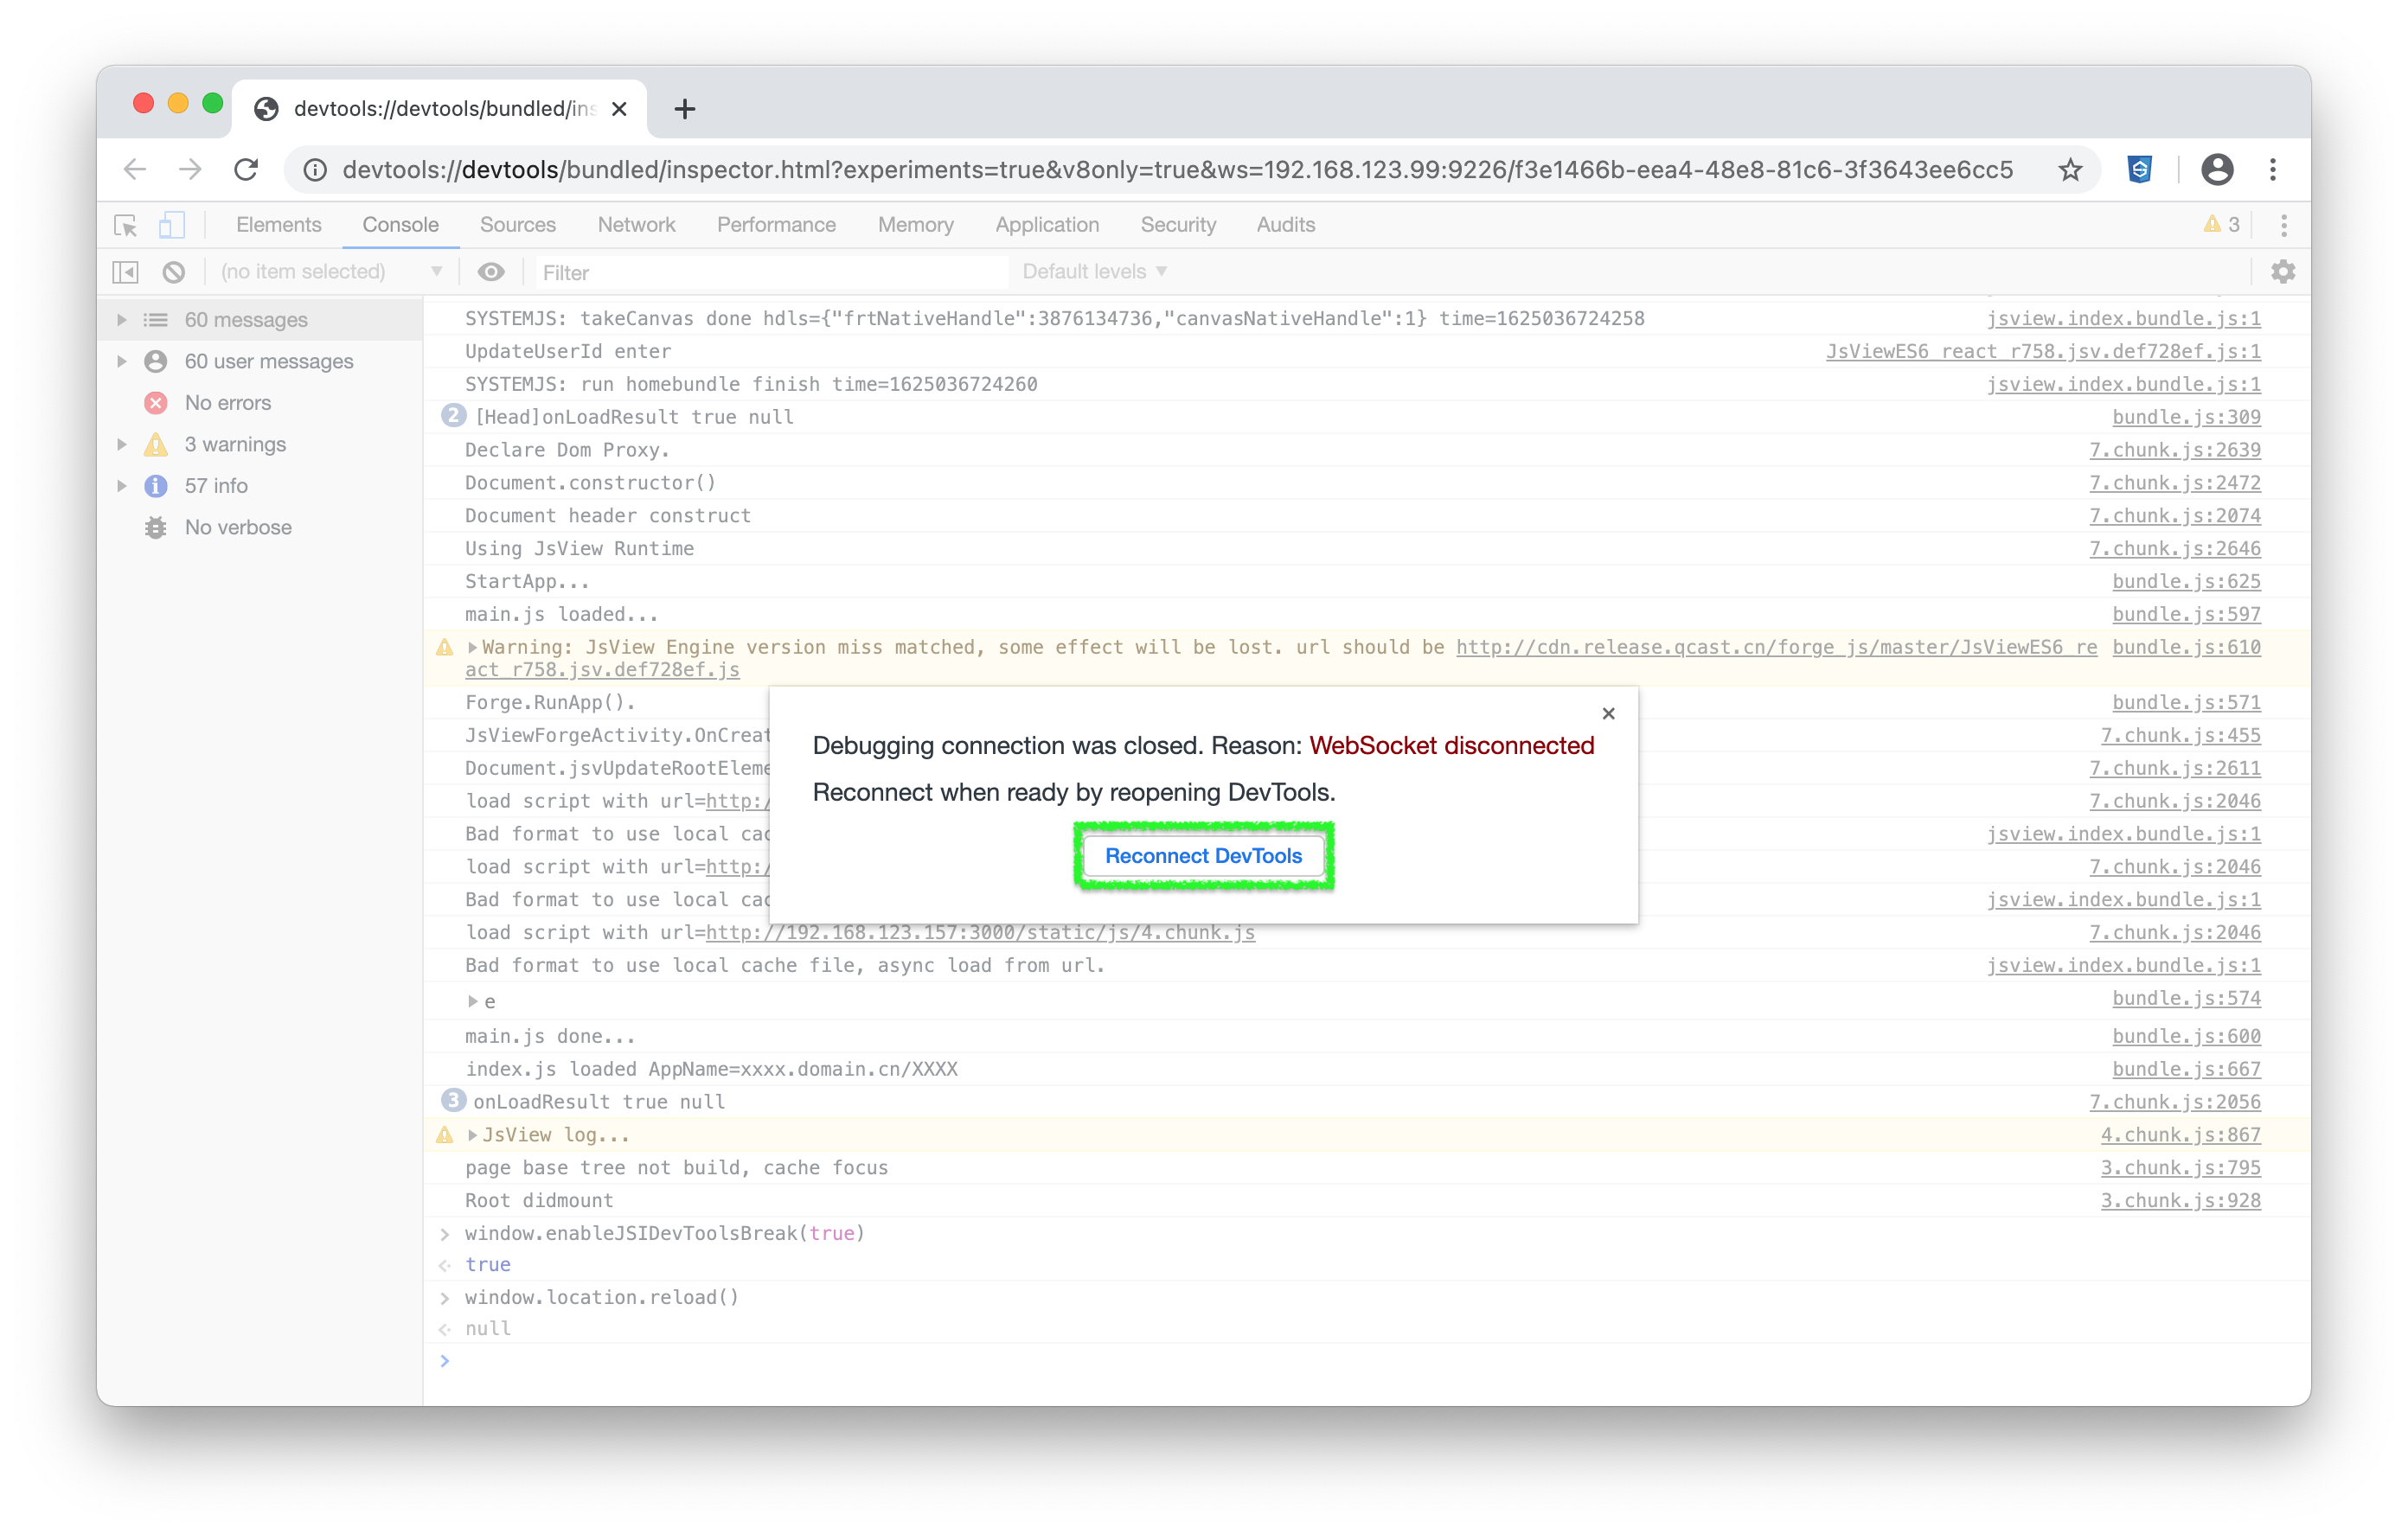Open console settings gear icon

pos(2283,272)
